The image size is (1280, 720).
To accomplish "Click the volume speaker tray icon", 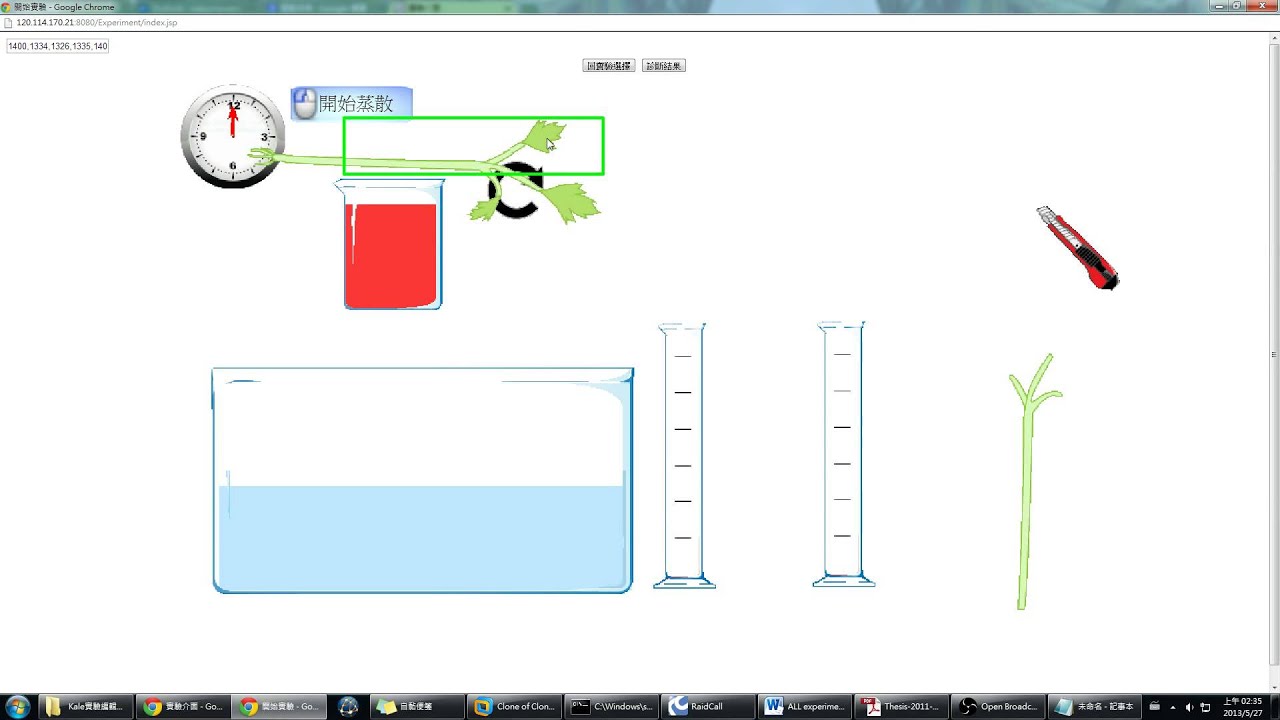I will tap(1189, 707).
